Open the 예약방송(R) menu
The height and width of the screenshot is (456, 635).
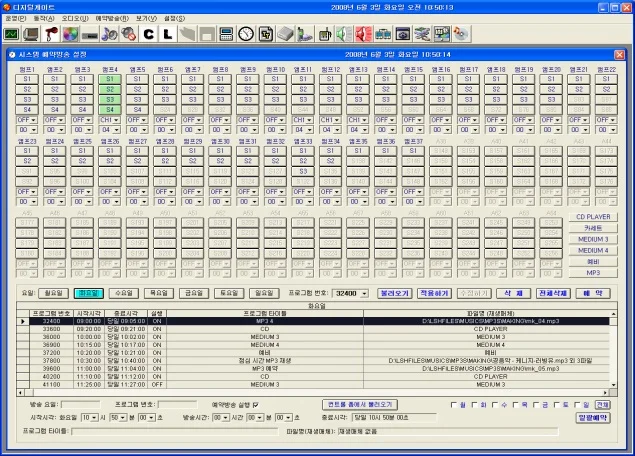coord(112,18)
